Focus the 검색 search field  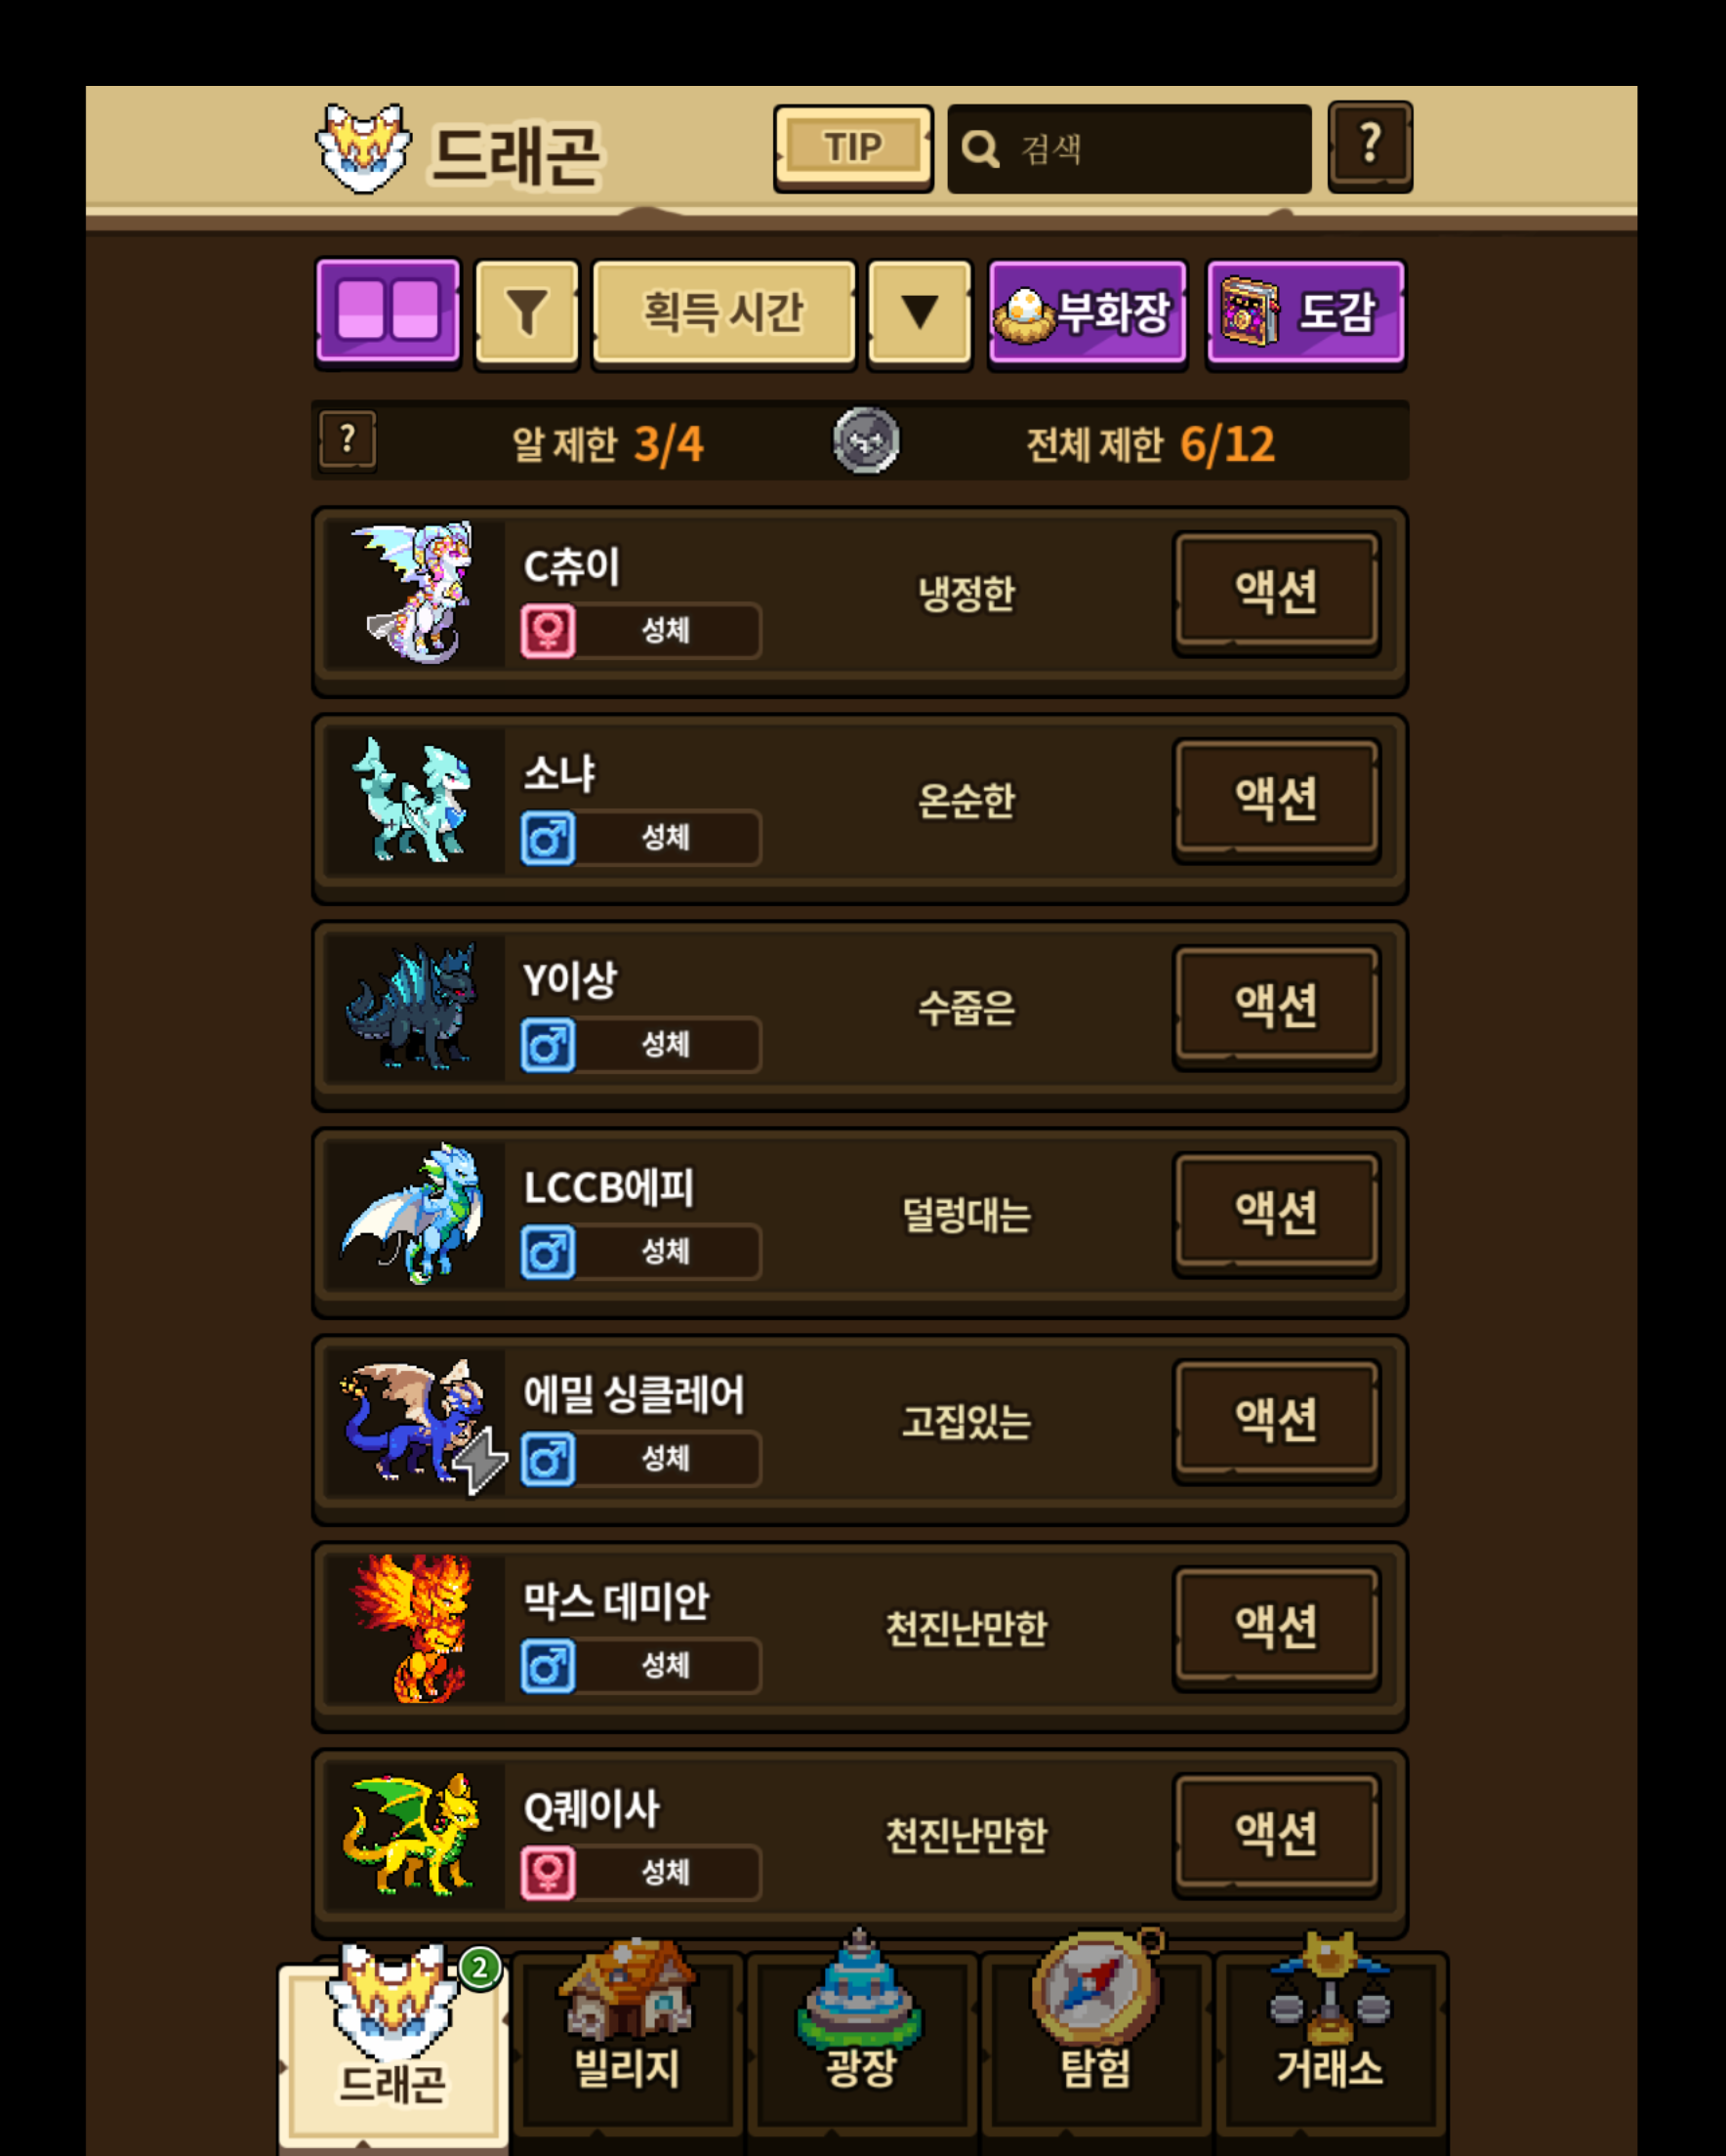tap(1129, 149)
